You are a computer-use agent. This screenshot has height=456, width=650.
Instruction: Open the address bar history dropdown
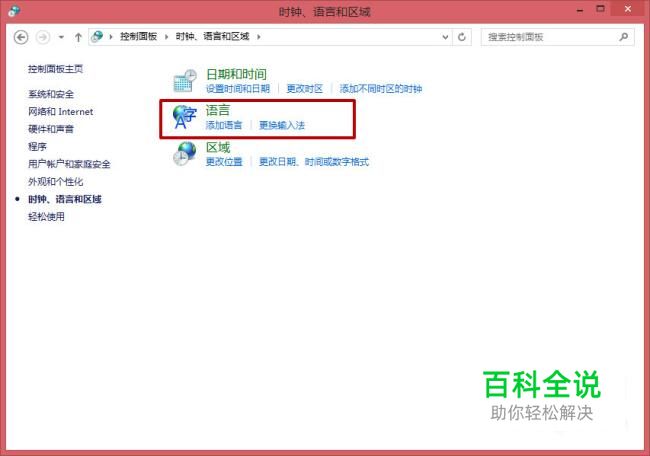point(445,37)
